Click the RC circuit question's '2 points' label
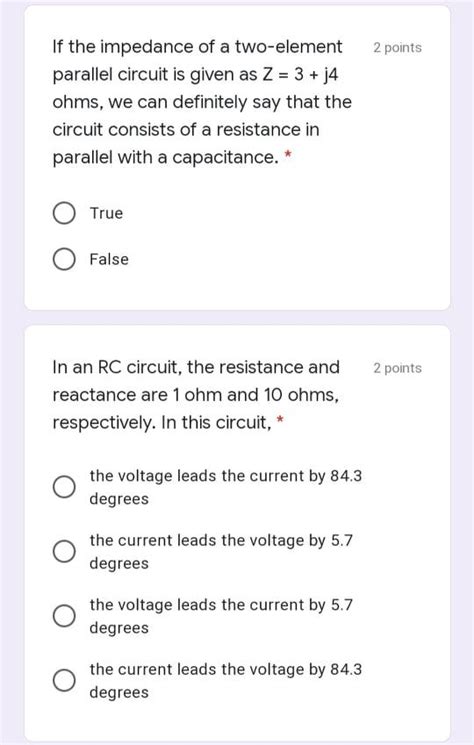This screenshot has width=474, height=745. [397, 368]
